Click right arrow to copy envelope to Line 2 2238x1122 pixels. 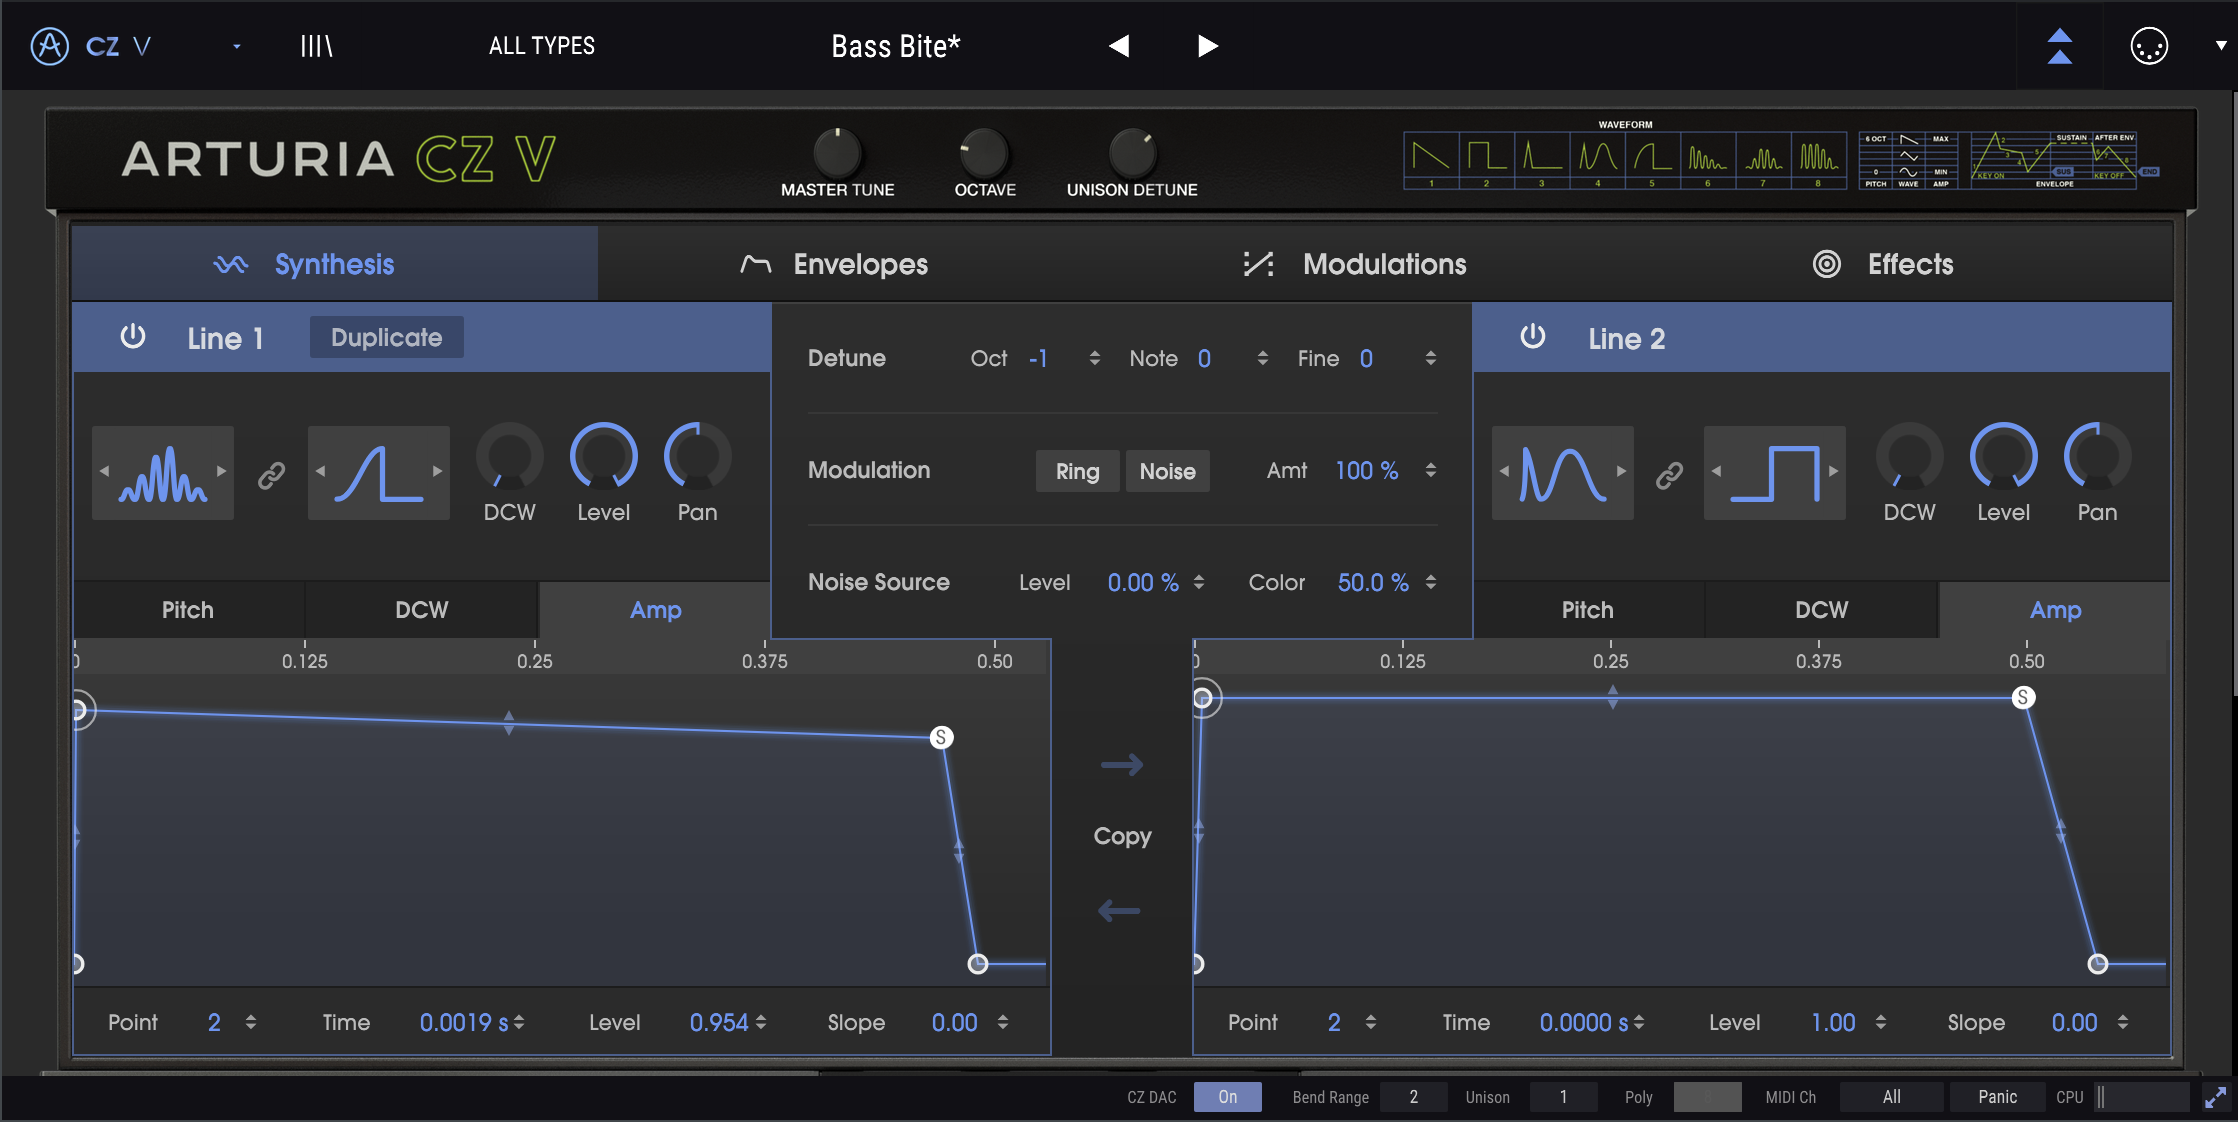1122,765
